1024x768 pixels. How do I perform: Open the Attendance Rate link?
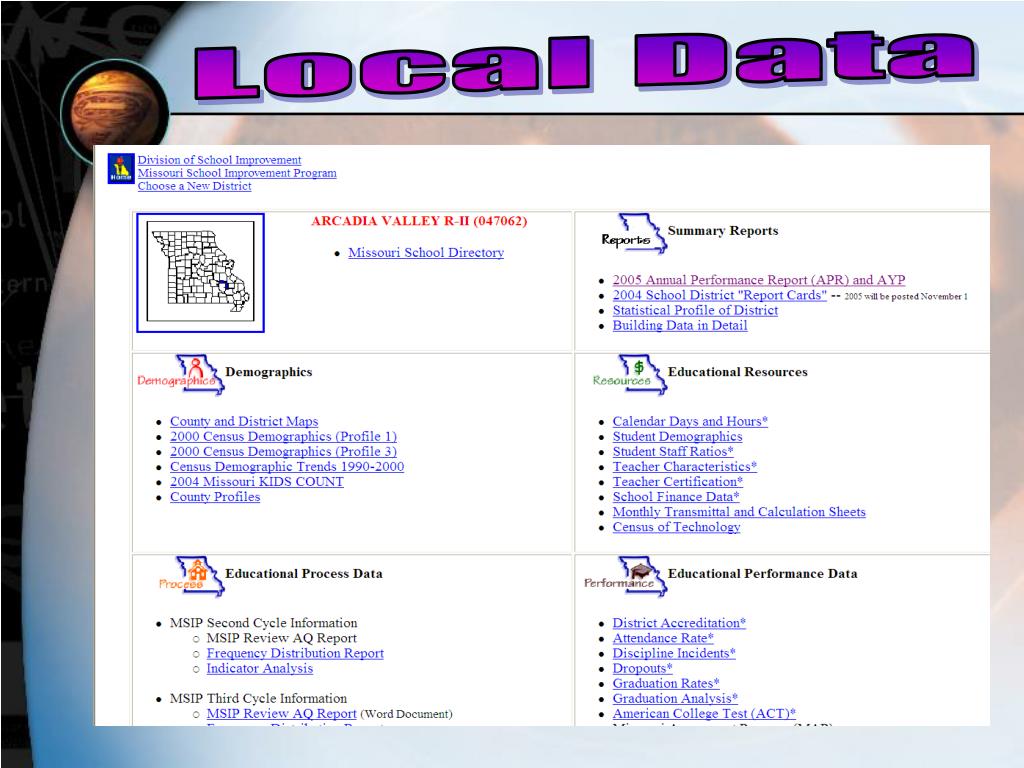click(663, 639)
